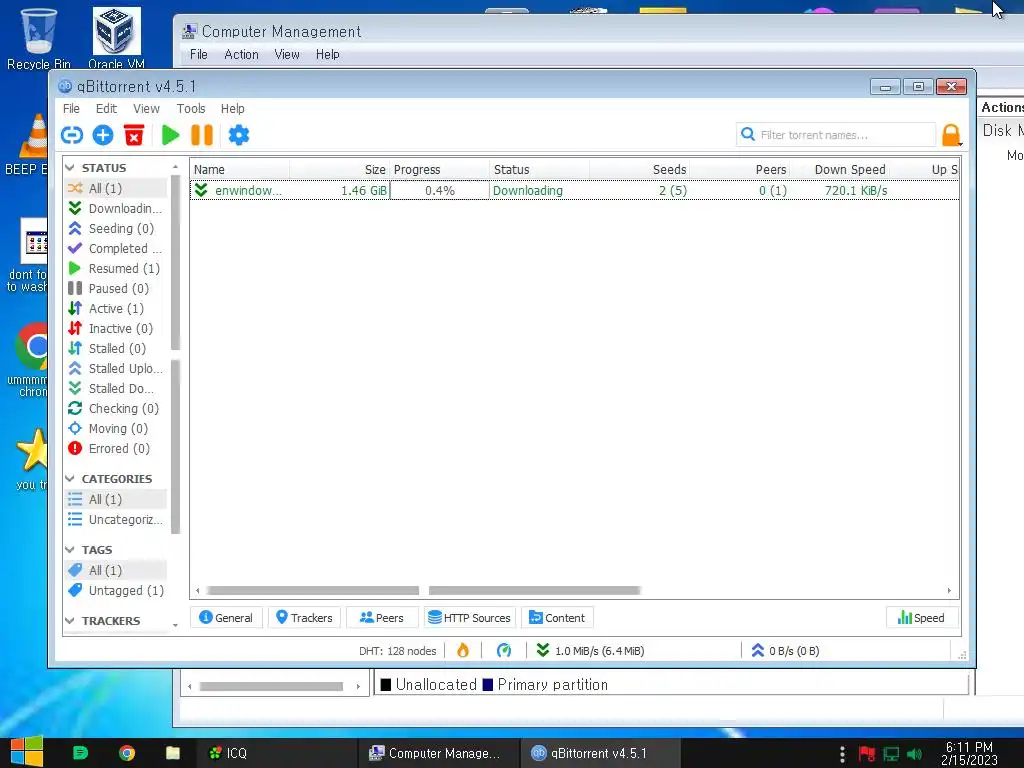The image size is (1024, 768).
Task: Click the orange lock icon
Action: pos(951,135)
